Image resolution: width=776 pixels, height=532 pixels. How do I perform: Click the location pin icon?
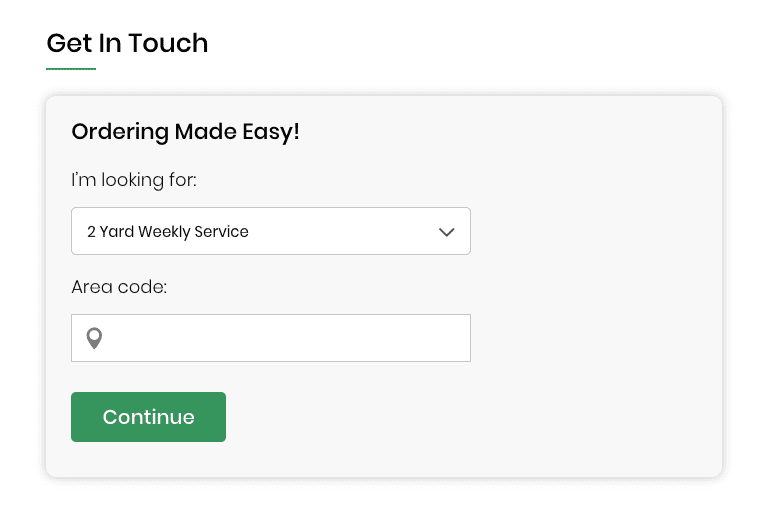[x=94, y=339]
